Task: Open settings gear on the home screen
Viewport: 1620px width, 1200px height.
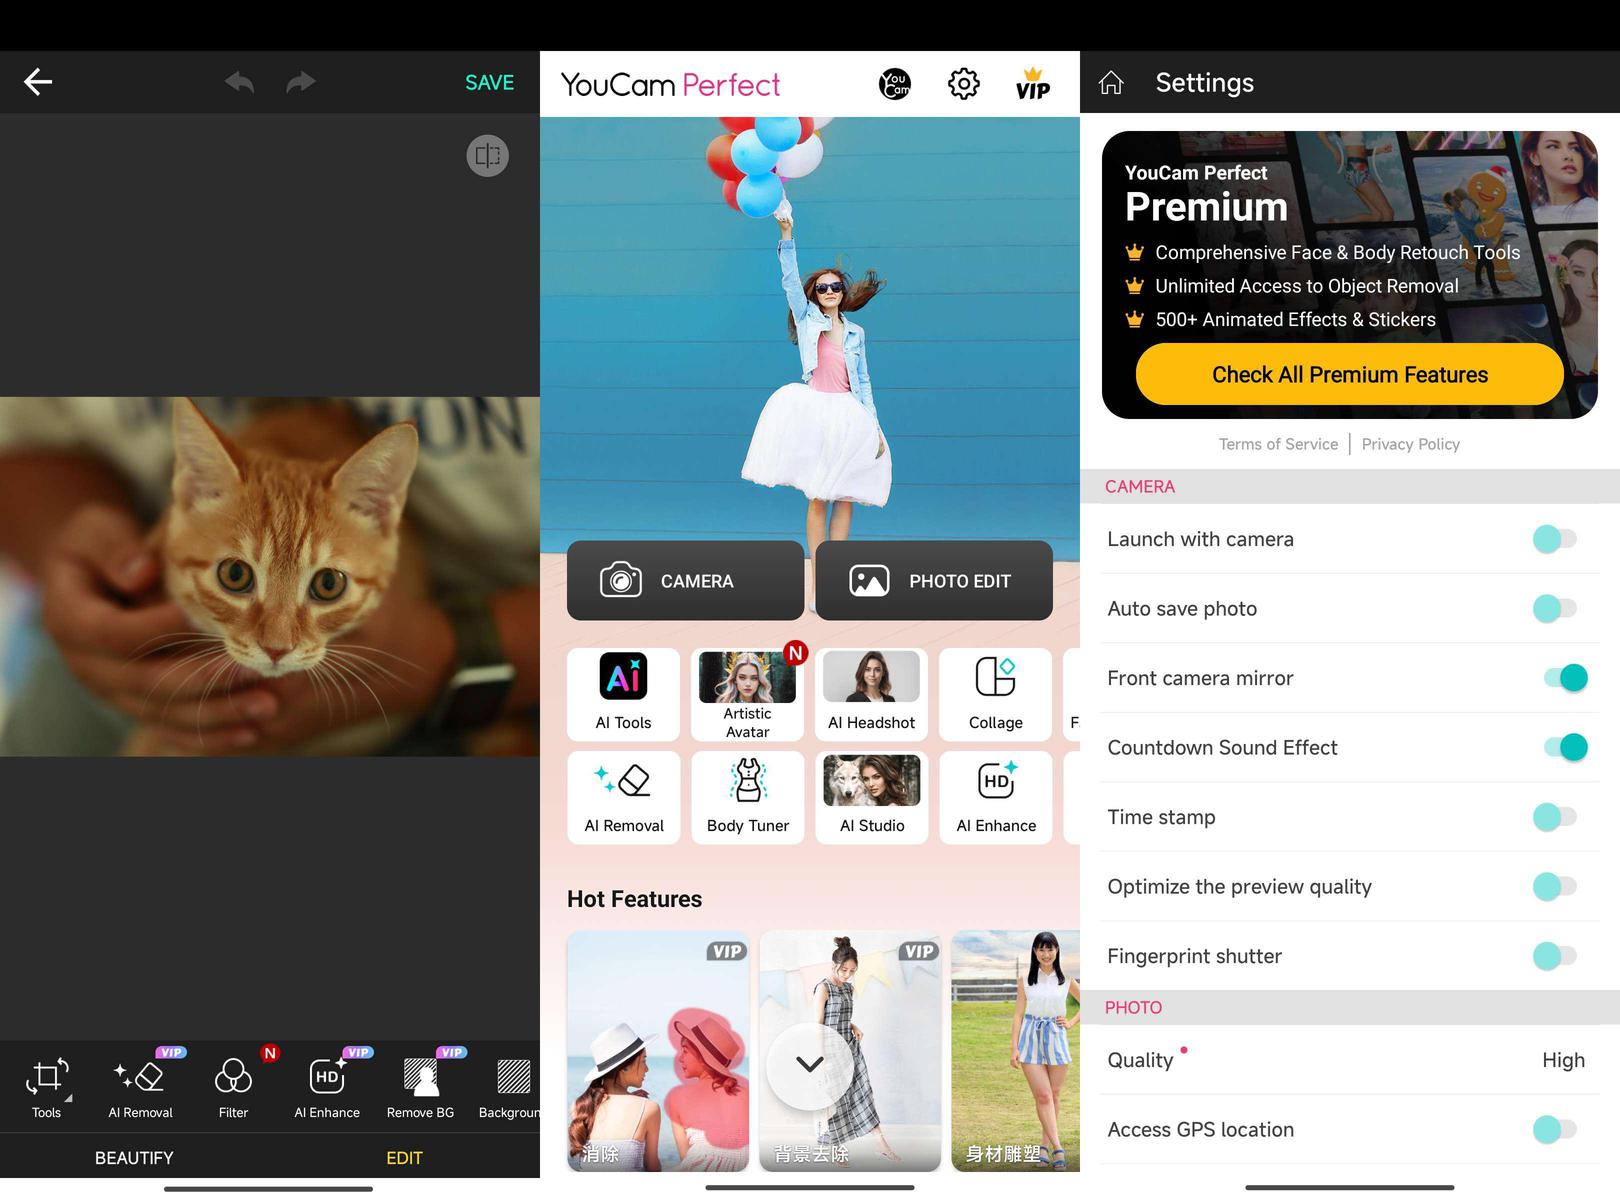Action: tap(964, 84)
